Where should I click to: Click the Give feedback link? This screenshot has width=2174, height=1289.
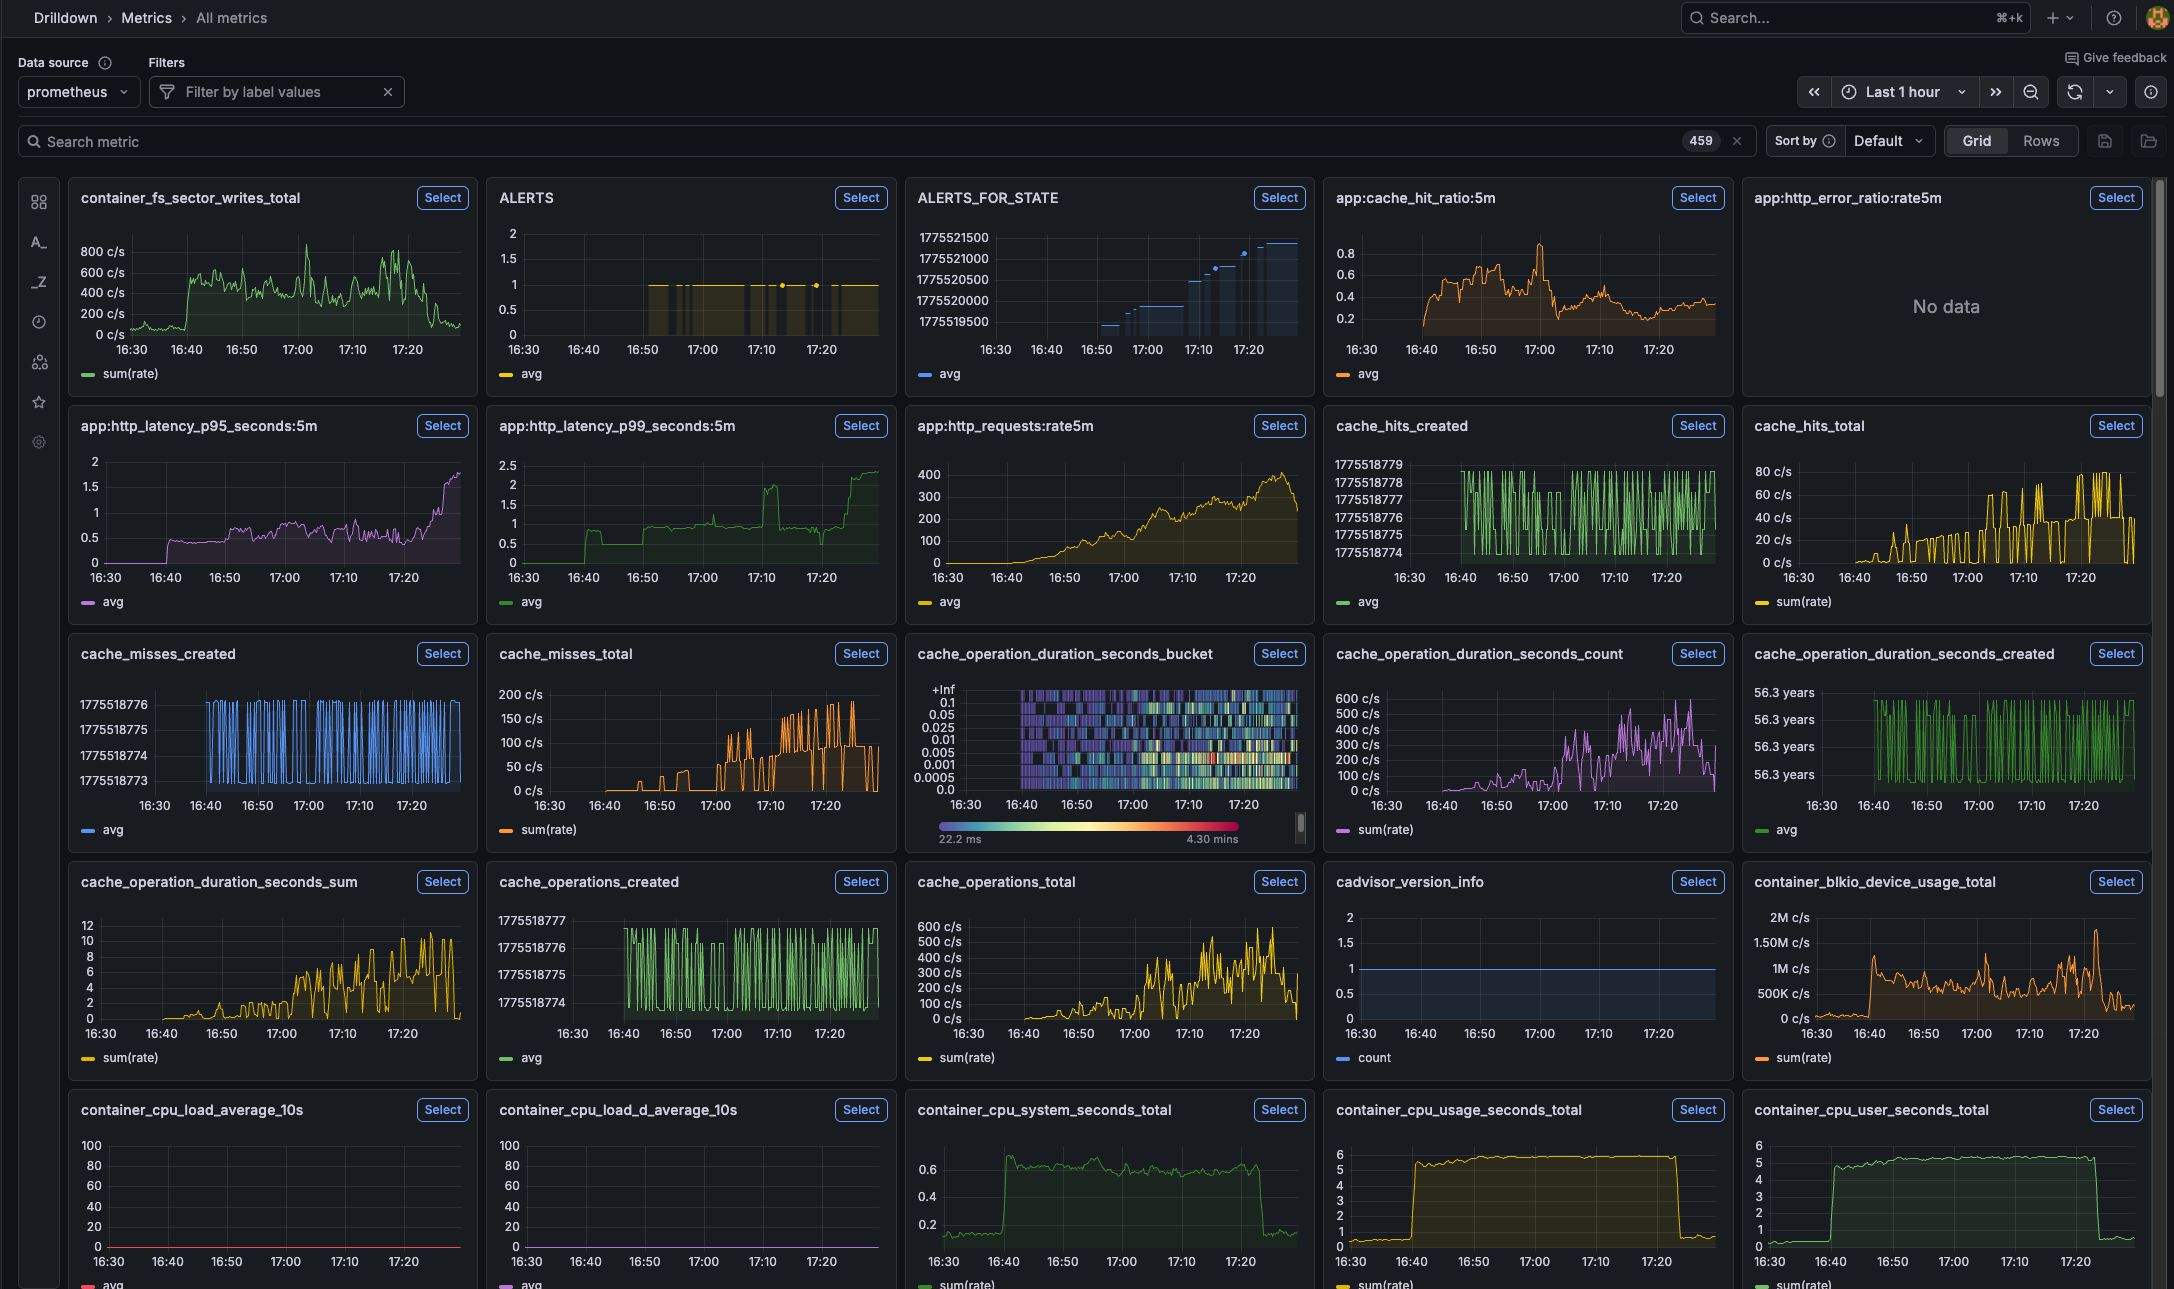(x=2115, y=58)
